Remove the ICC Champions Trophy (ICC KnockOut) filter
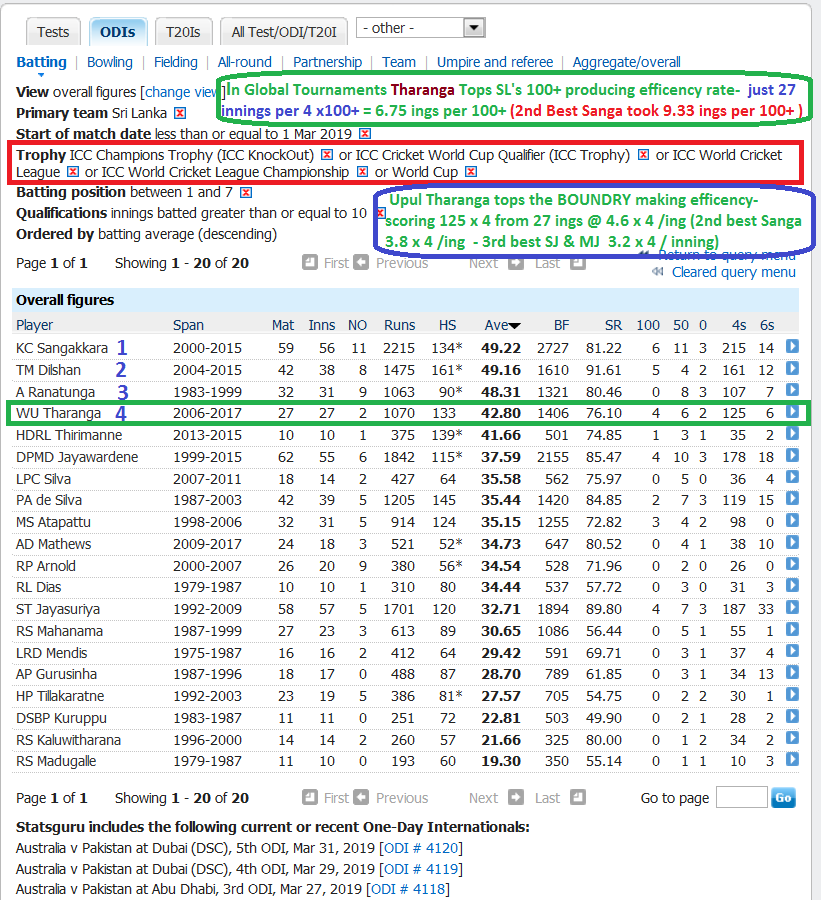 [x=327, y=155]
